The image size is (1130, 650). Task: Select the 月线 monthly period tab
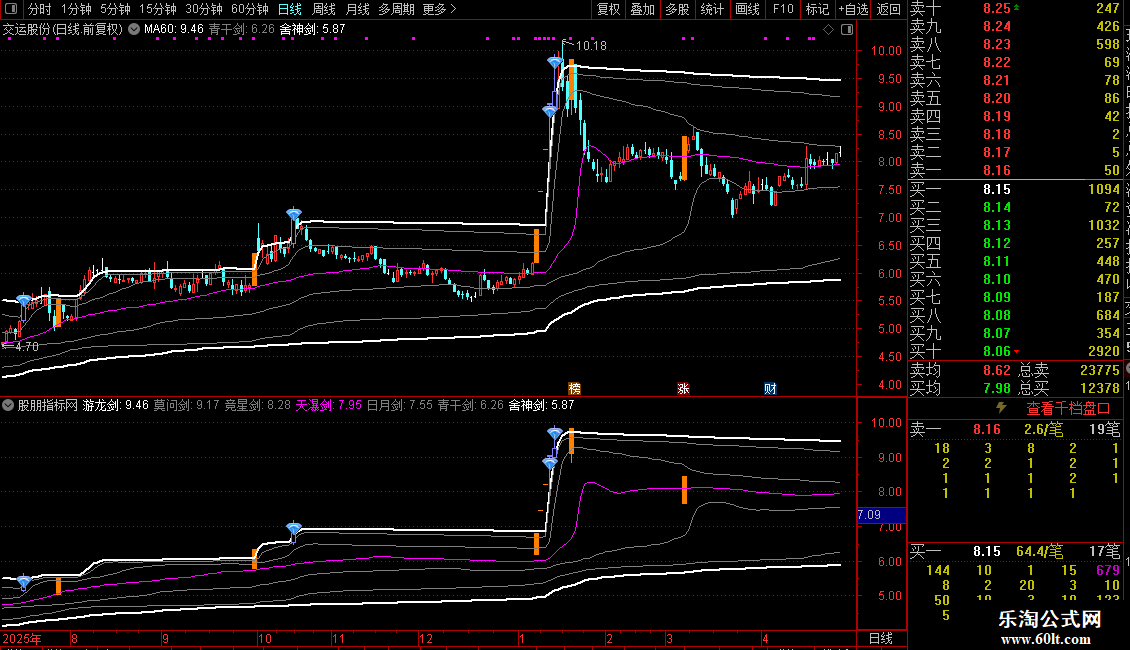[357, 9]
